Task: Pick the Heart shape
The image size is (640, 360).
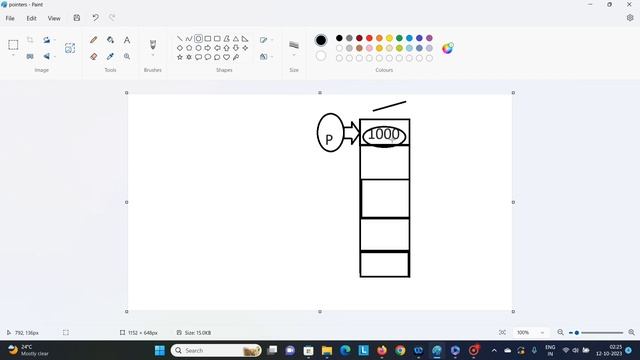Action: (x=227, y=57)
